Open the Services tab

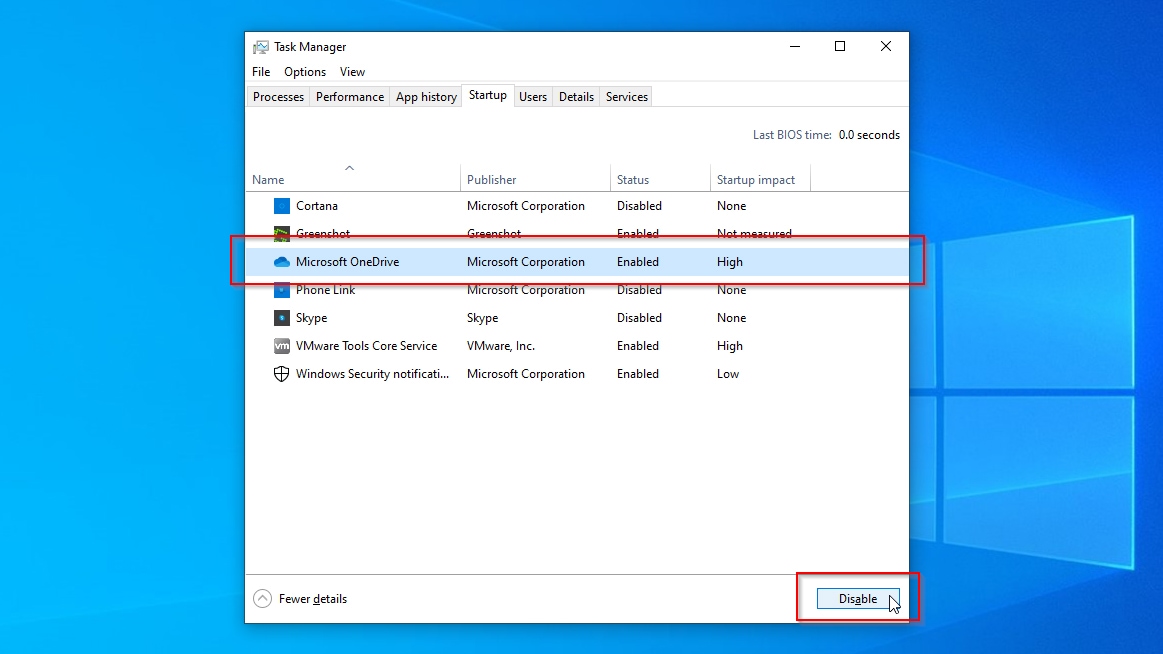[627, 97]
